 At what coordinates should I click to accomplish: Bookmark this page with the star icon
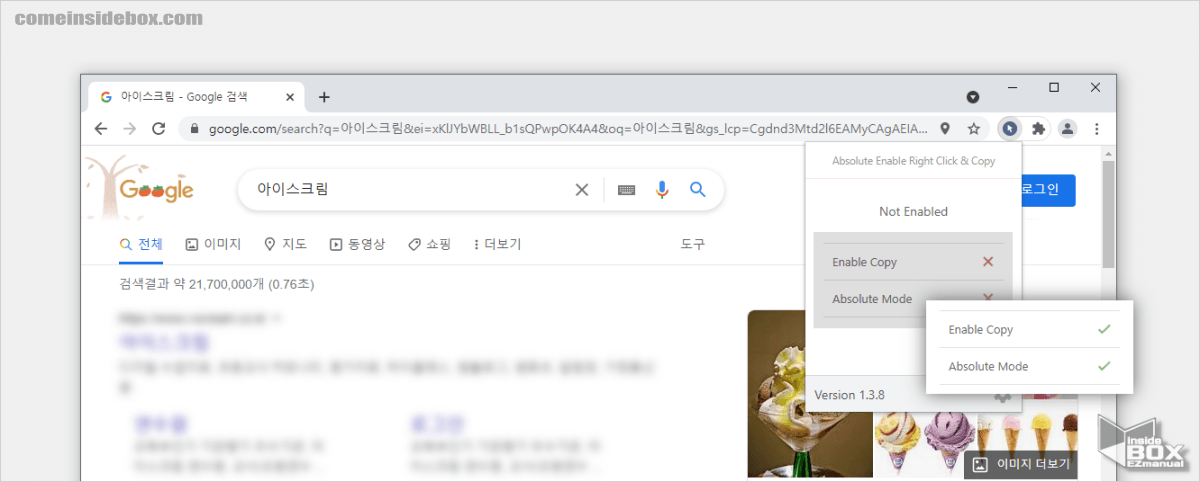973,128
